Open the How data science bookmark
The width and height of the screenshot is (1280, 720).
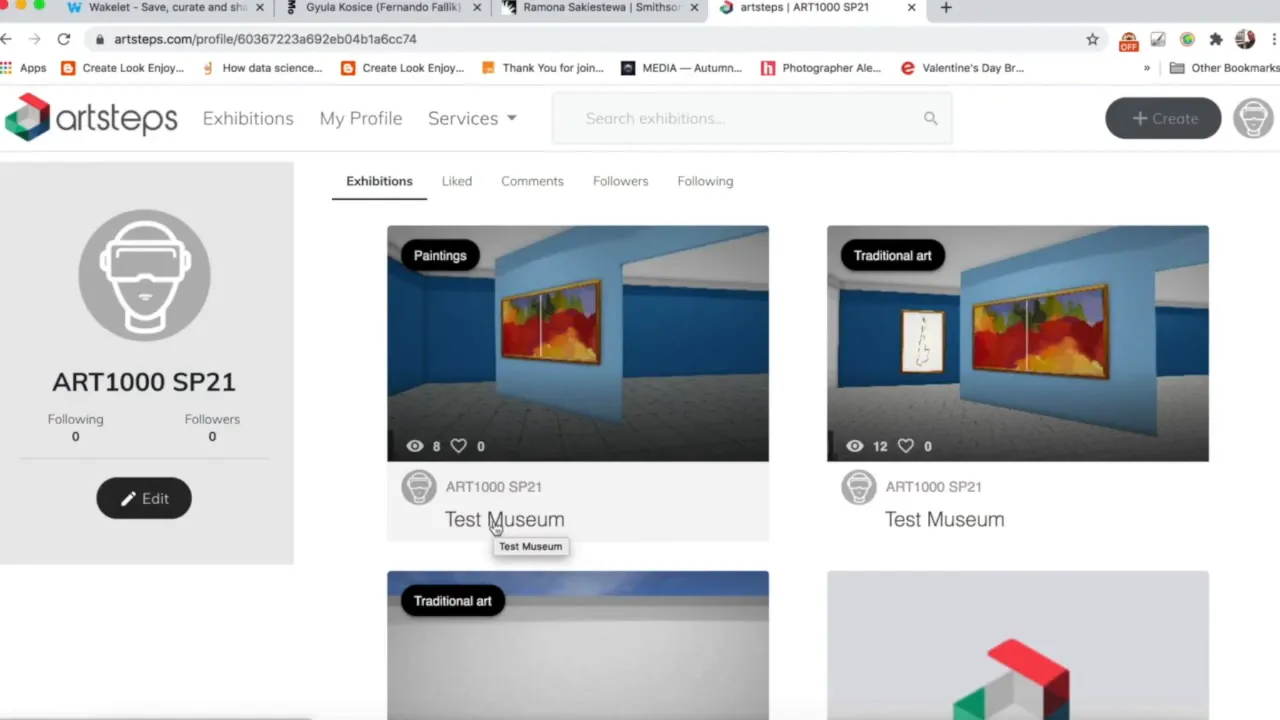pyautogui.click(x=262, y=68)
